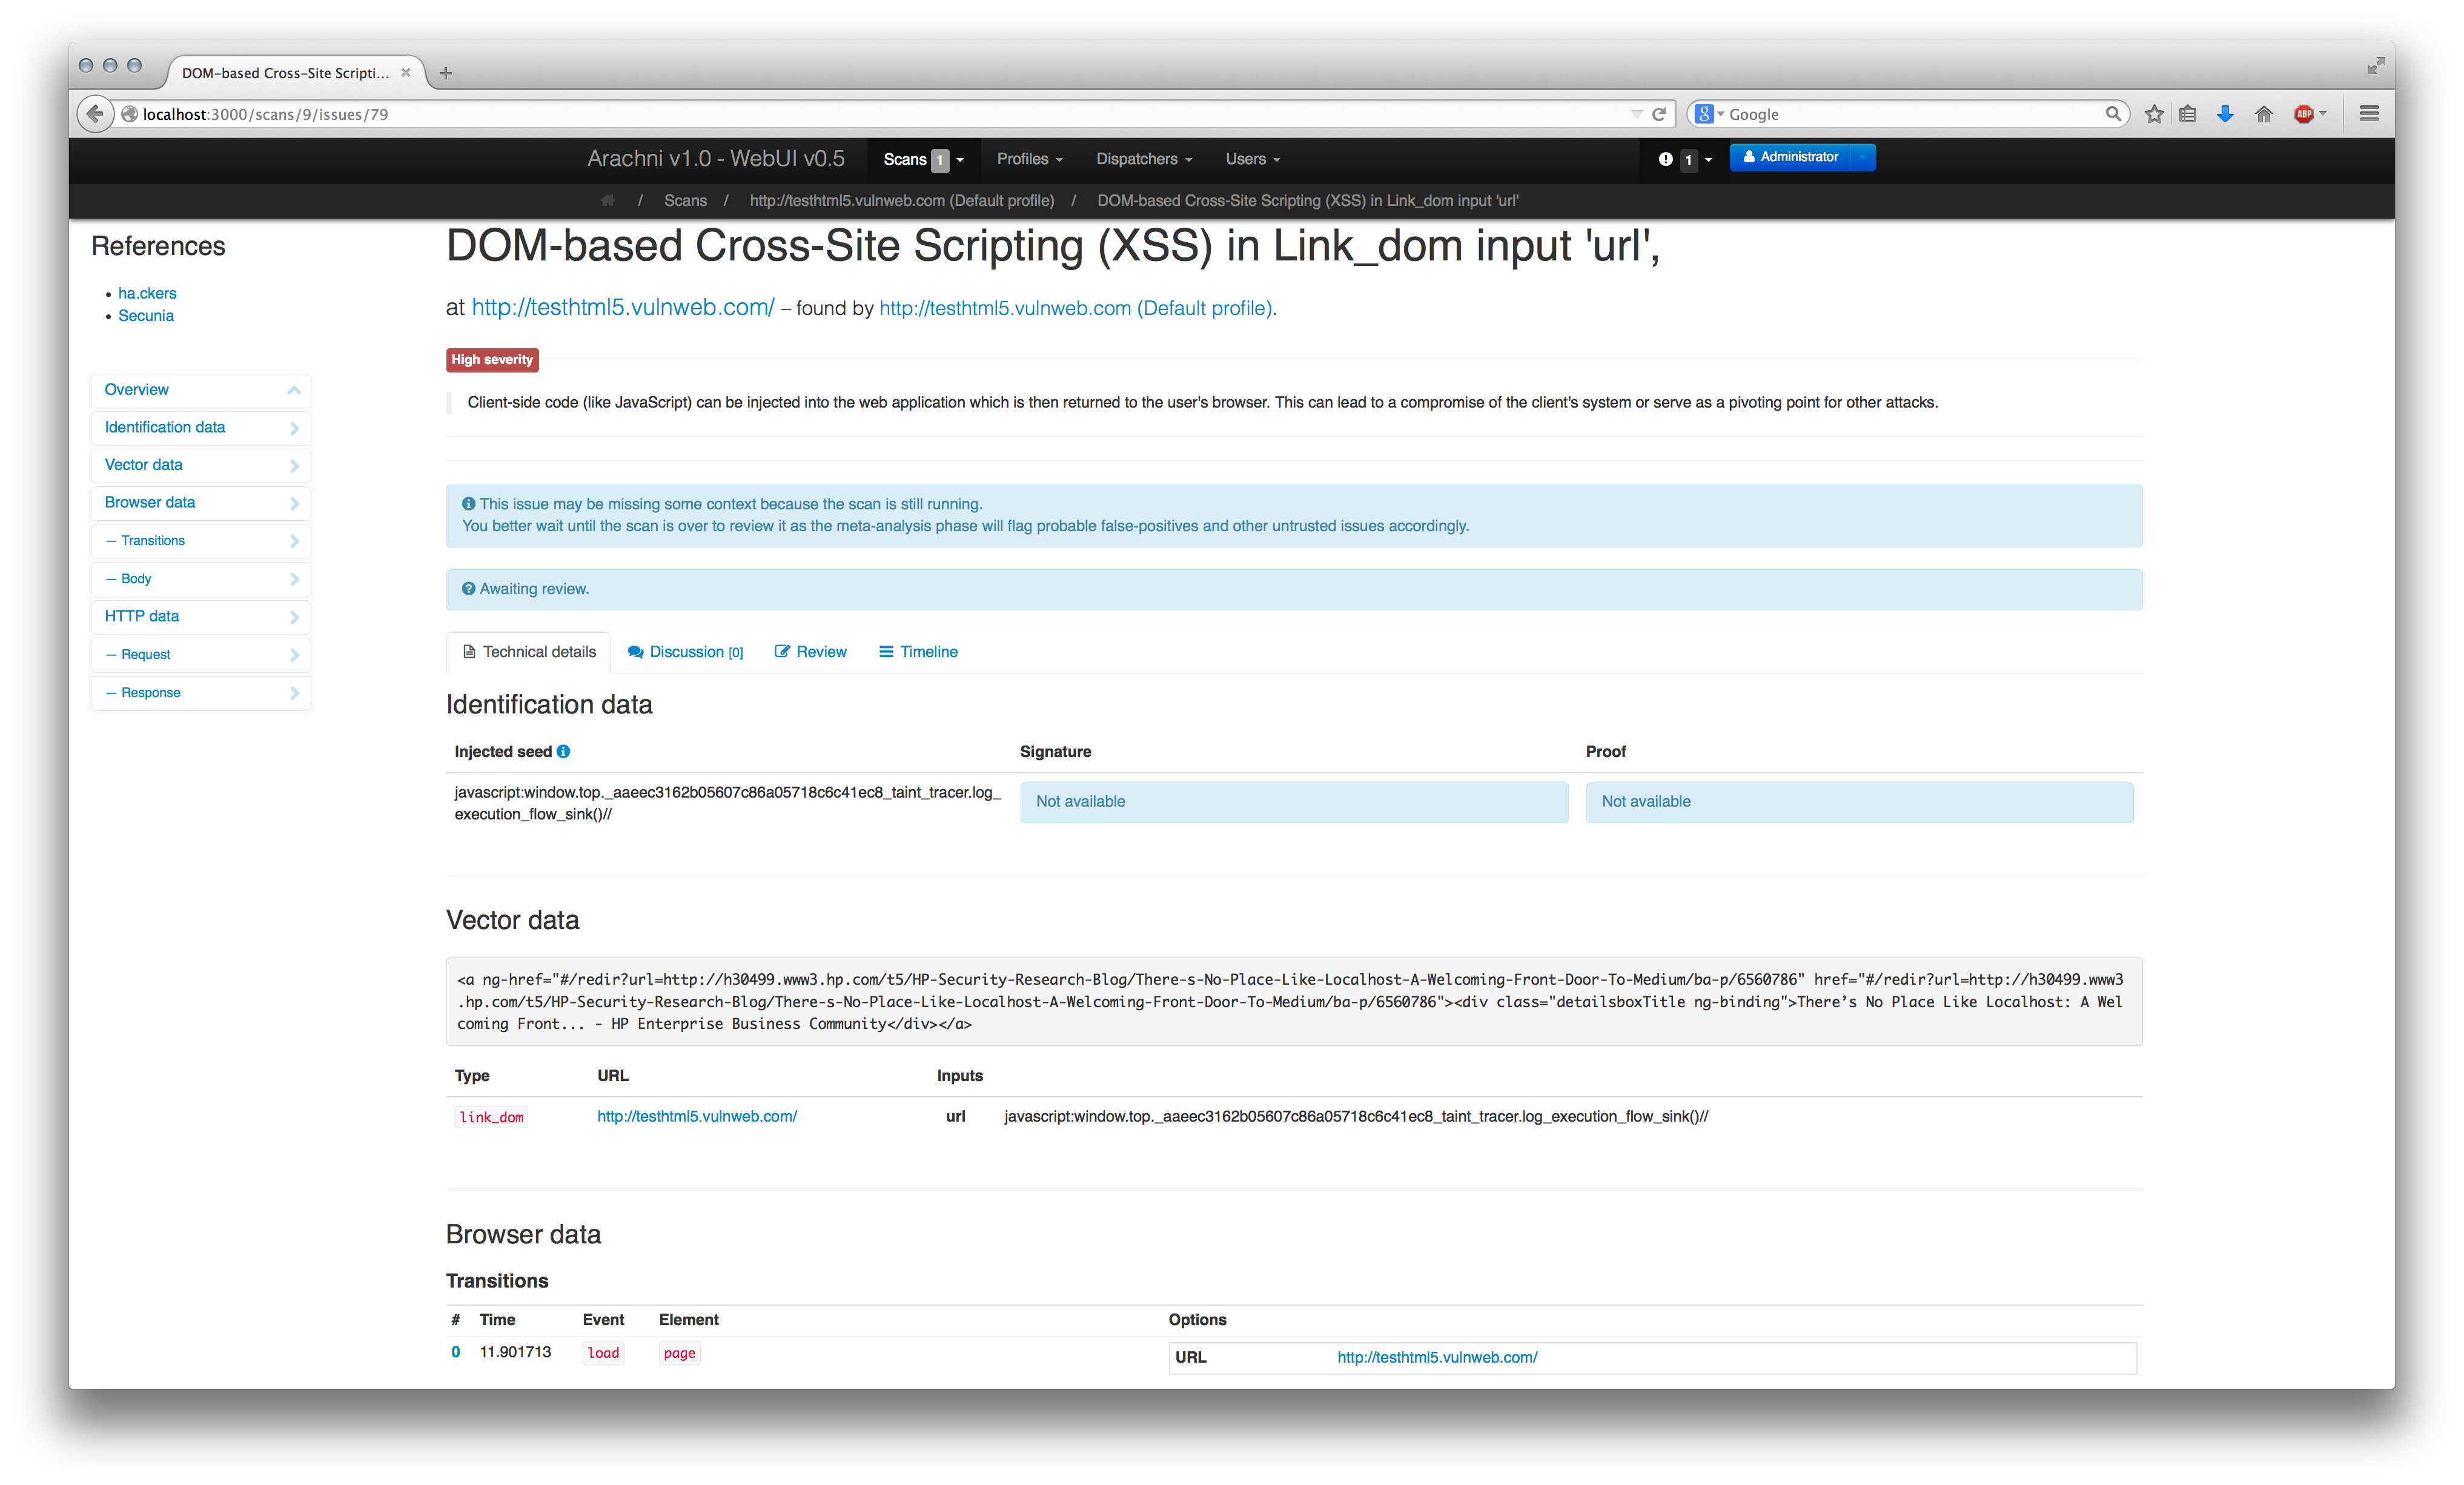Click the bookmark star icon
The height and width of the screenshot is (1485, 2464).
pos(2154,114)
